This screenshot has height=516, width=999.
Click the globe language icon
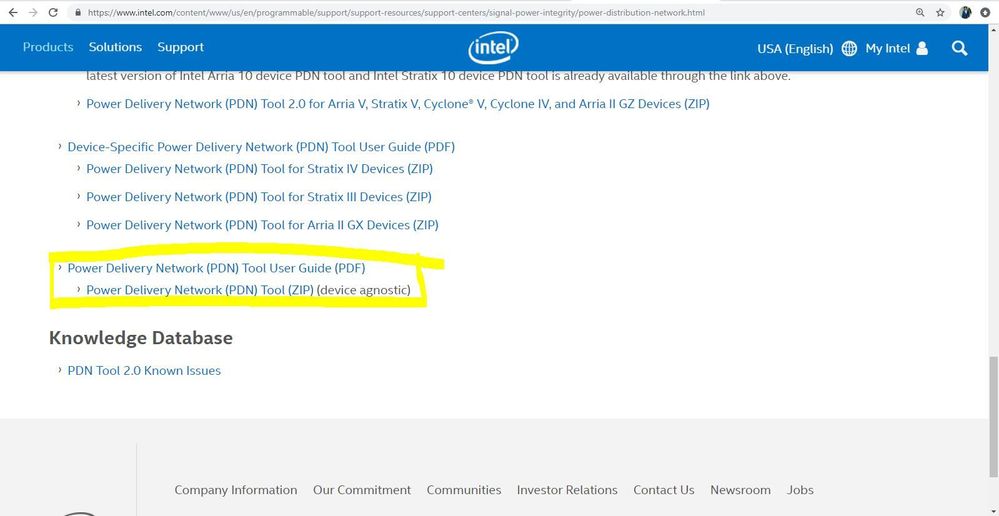click(x=849, y=48)
